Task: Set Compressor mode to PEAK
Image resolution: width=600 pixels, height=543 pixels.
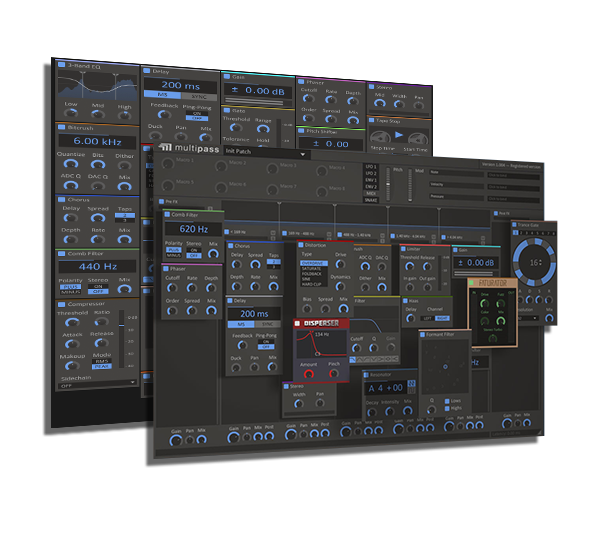Action: click(101, 366)
